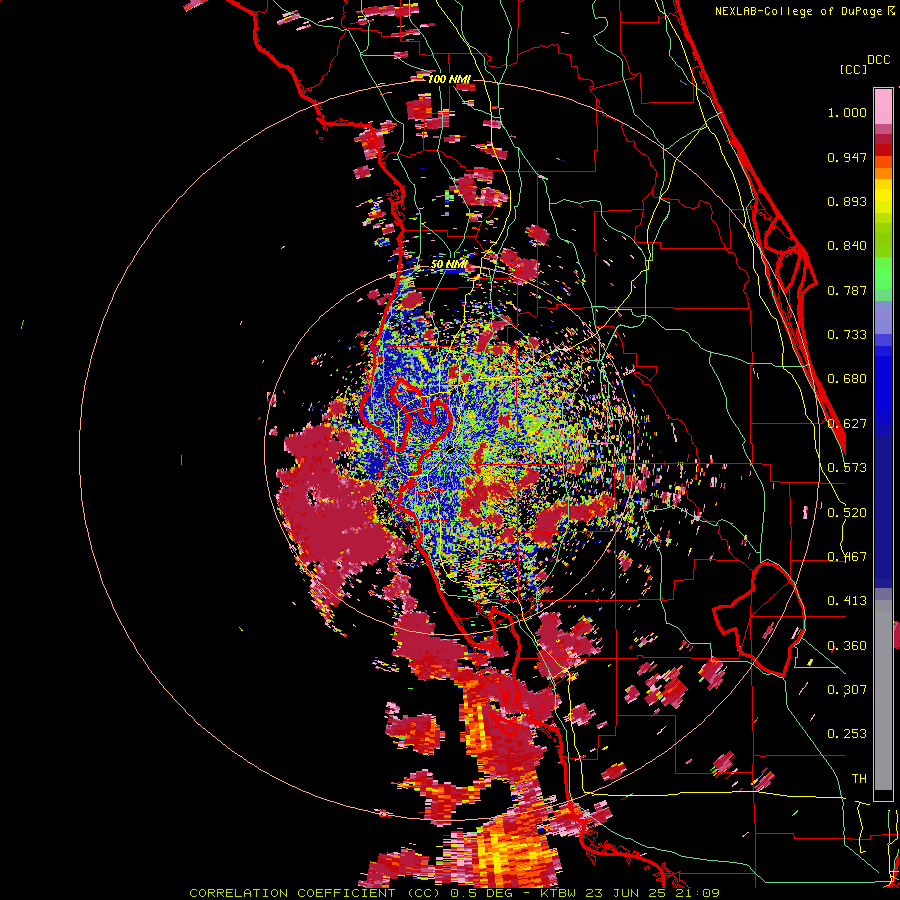This screenshot has height=900, width=900.
Task: Pick the gray segment of the color bar
Action: click(883, 695)
